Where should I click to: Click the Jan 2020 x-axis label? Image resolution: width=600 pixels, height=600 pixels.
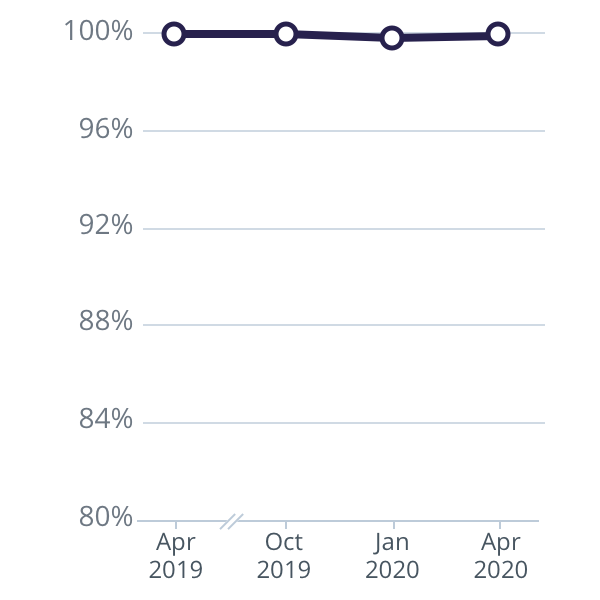[392, 556]
